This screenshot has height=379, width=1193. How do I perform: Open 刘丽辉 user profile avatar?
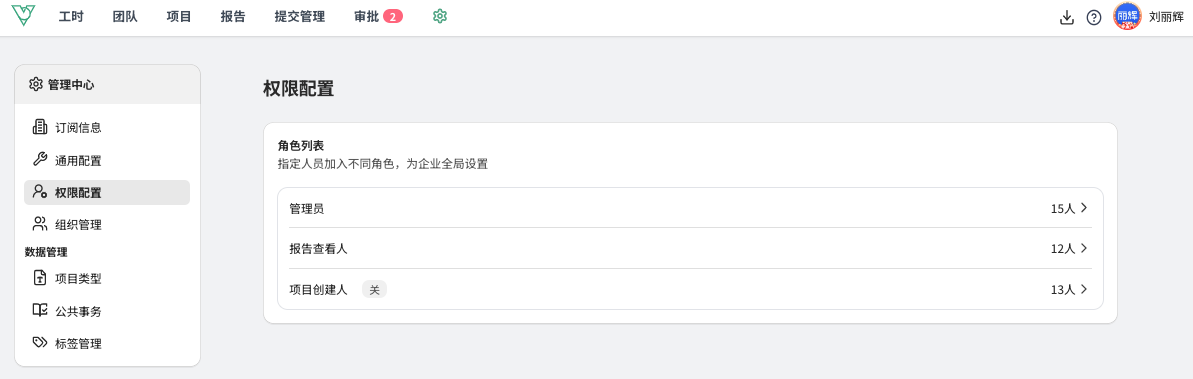tap(1127, 17)
